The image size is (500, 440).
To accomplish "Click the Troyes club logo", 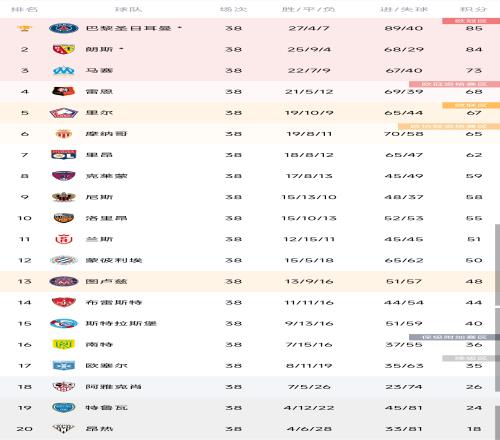I will 64,408.
